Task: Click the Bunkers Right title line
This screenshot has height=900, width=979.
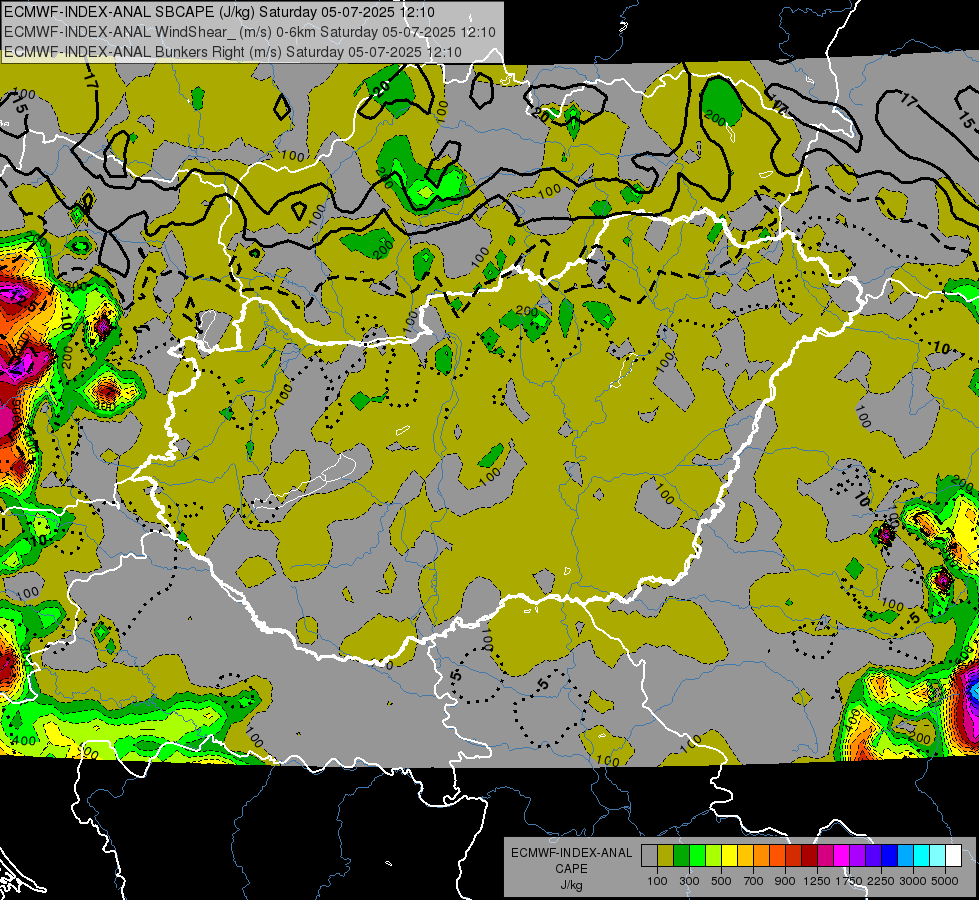Action: pyautogui.click(x=233, y=52)
